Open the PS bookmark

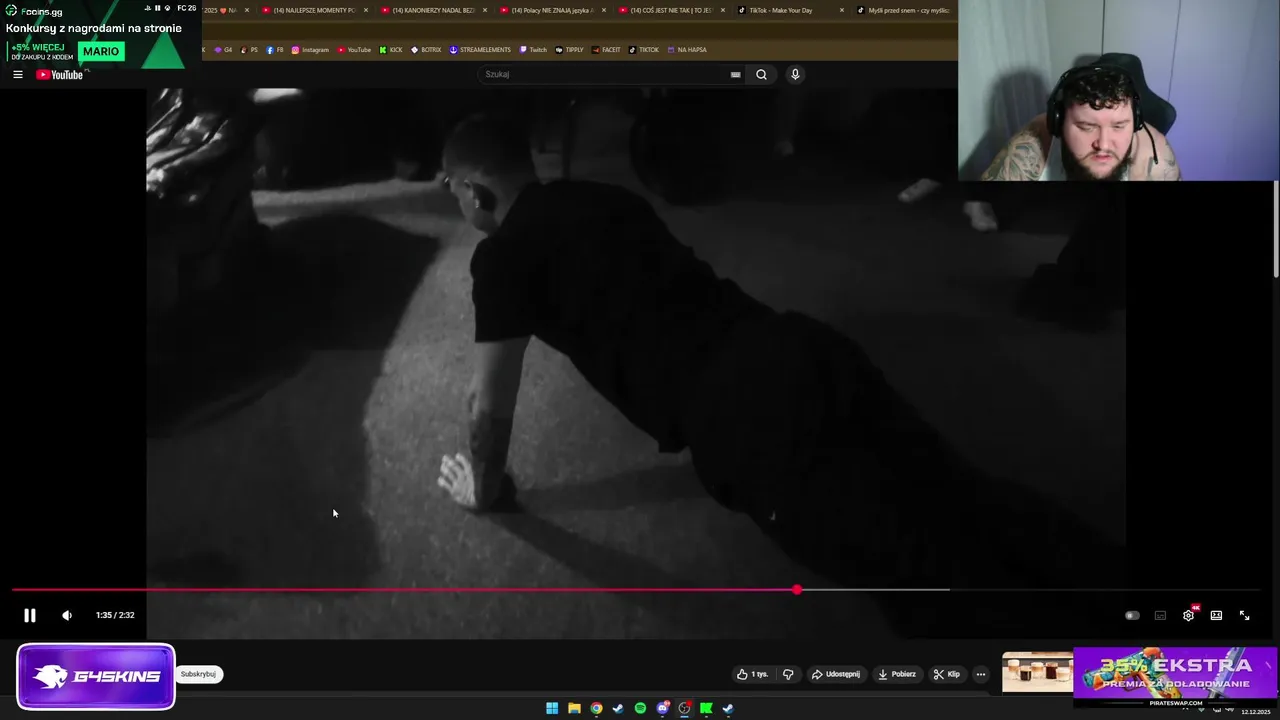point(249,49)
